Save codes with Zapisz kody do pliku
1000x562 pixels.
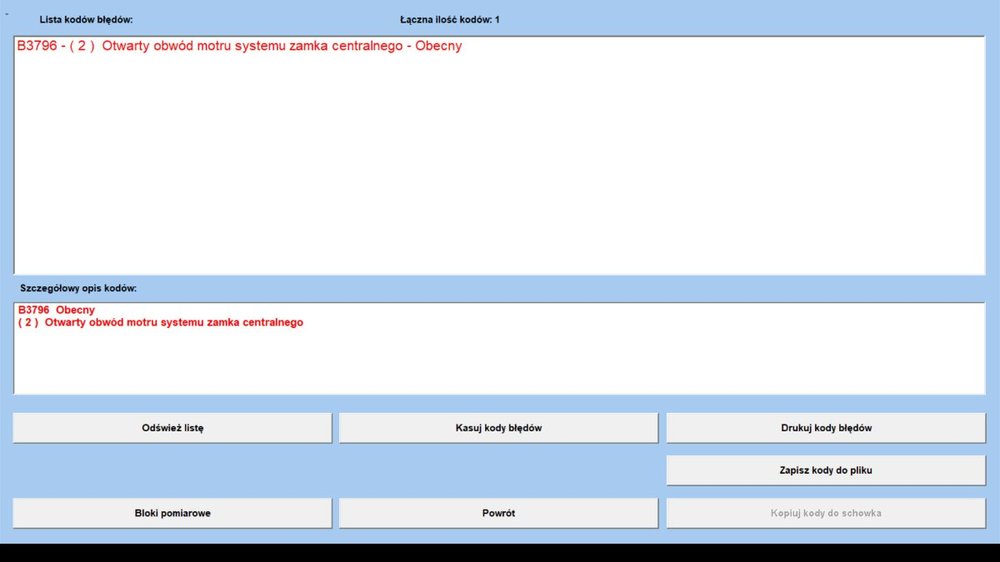[x=826, y=470]
